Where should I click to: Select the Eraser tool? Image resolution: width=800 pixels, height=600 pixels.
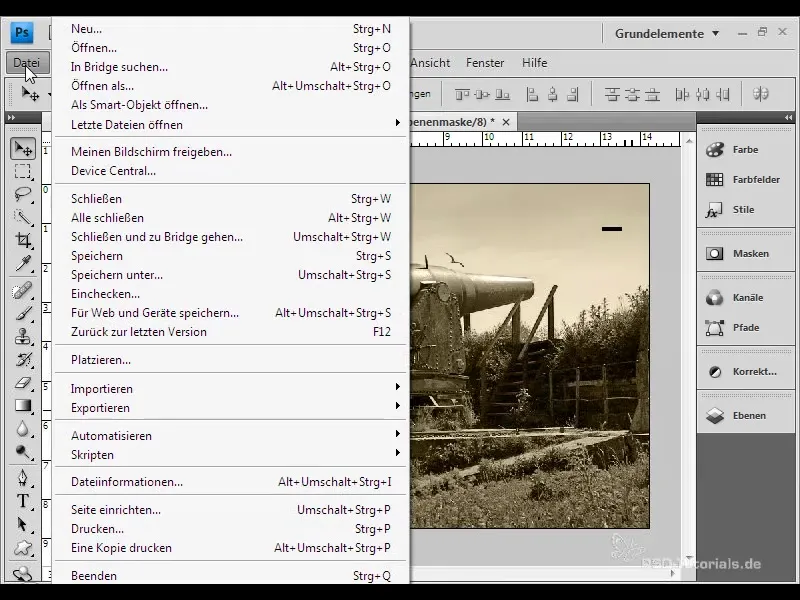click(x=23, y=383)
